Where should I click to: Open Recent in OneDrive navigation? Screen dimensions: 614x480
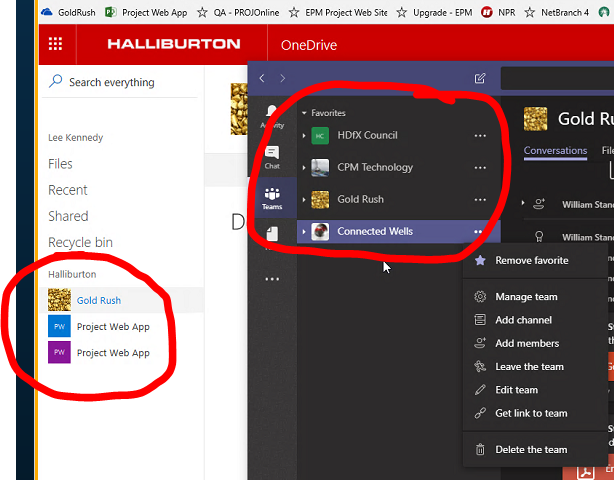pos(68,190)
